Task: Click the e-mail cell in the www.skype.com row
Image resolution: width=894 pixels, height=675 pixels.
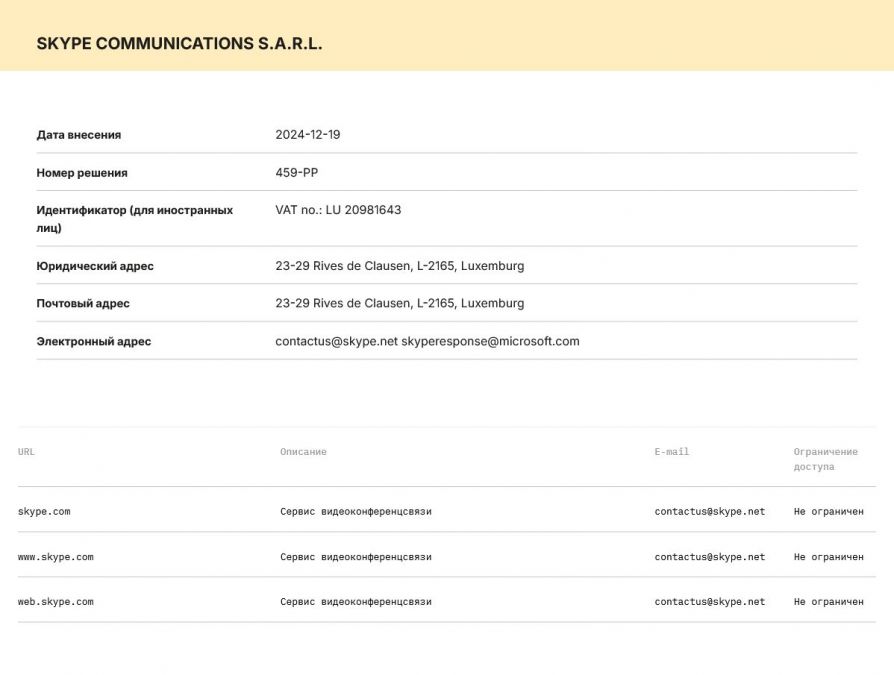Action: [710, 557]
